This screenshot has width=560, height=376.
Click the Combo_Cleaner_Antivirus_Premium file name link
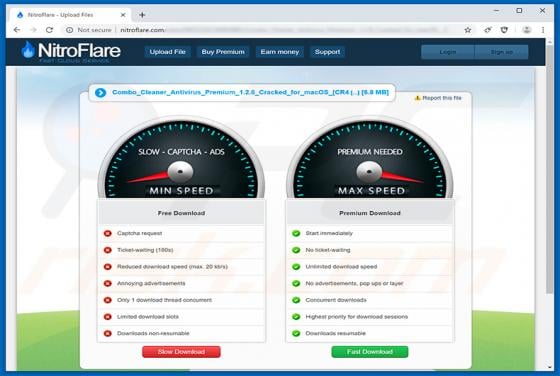pos(250,92)
